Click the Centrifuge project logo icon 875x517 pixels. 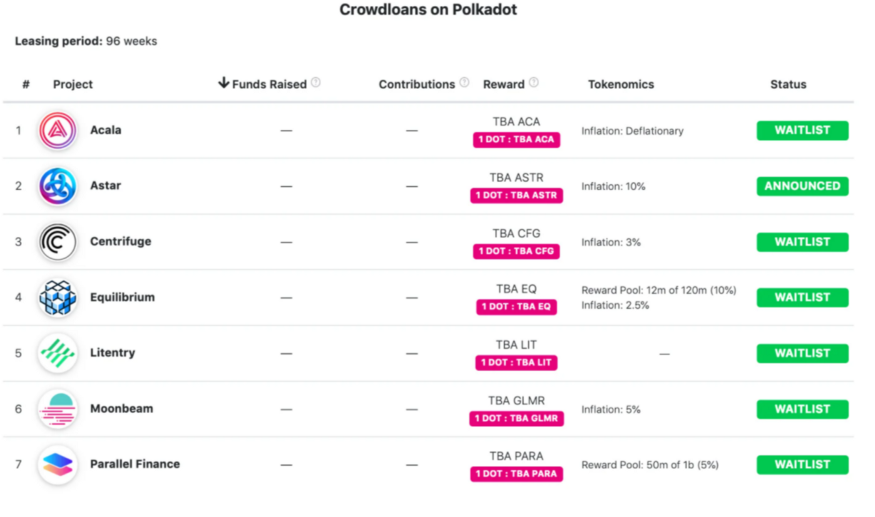(x=57, y=242)
